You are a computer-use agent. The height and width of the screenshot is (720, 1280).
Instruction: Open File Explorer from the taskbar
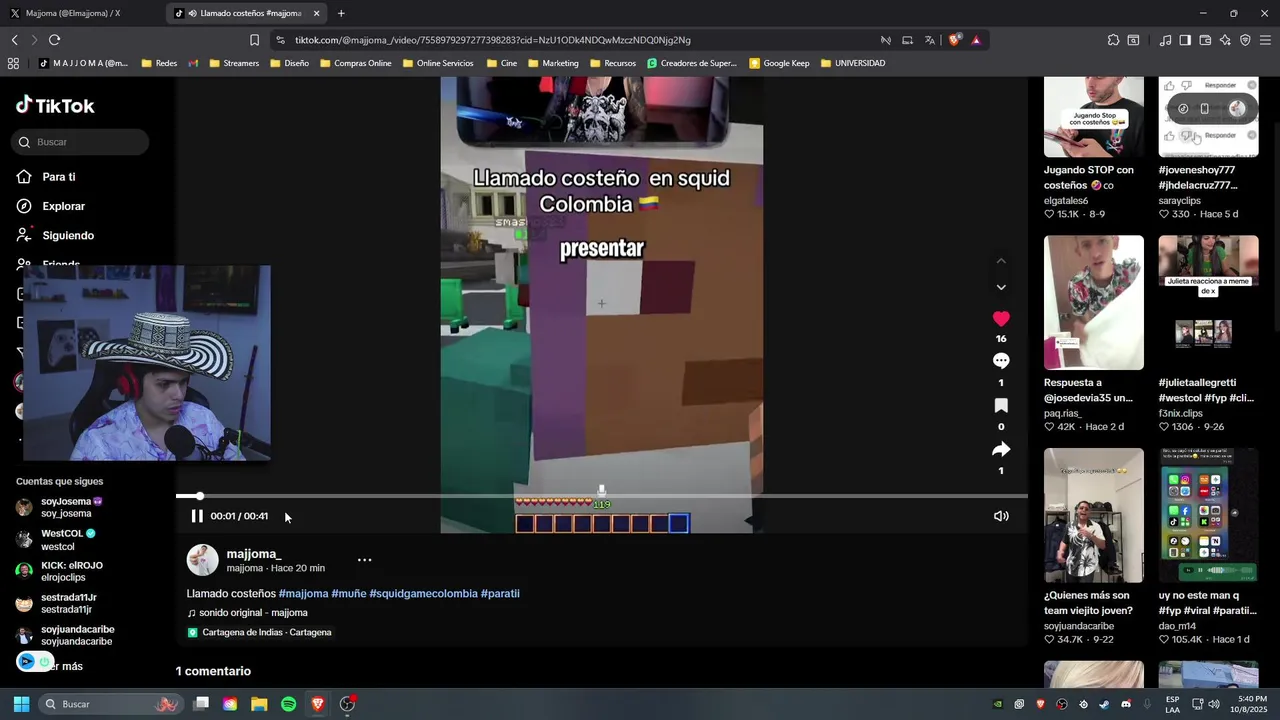(259, 704)
